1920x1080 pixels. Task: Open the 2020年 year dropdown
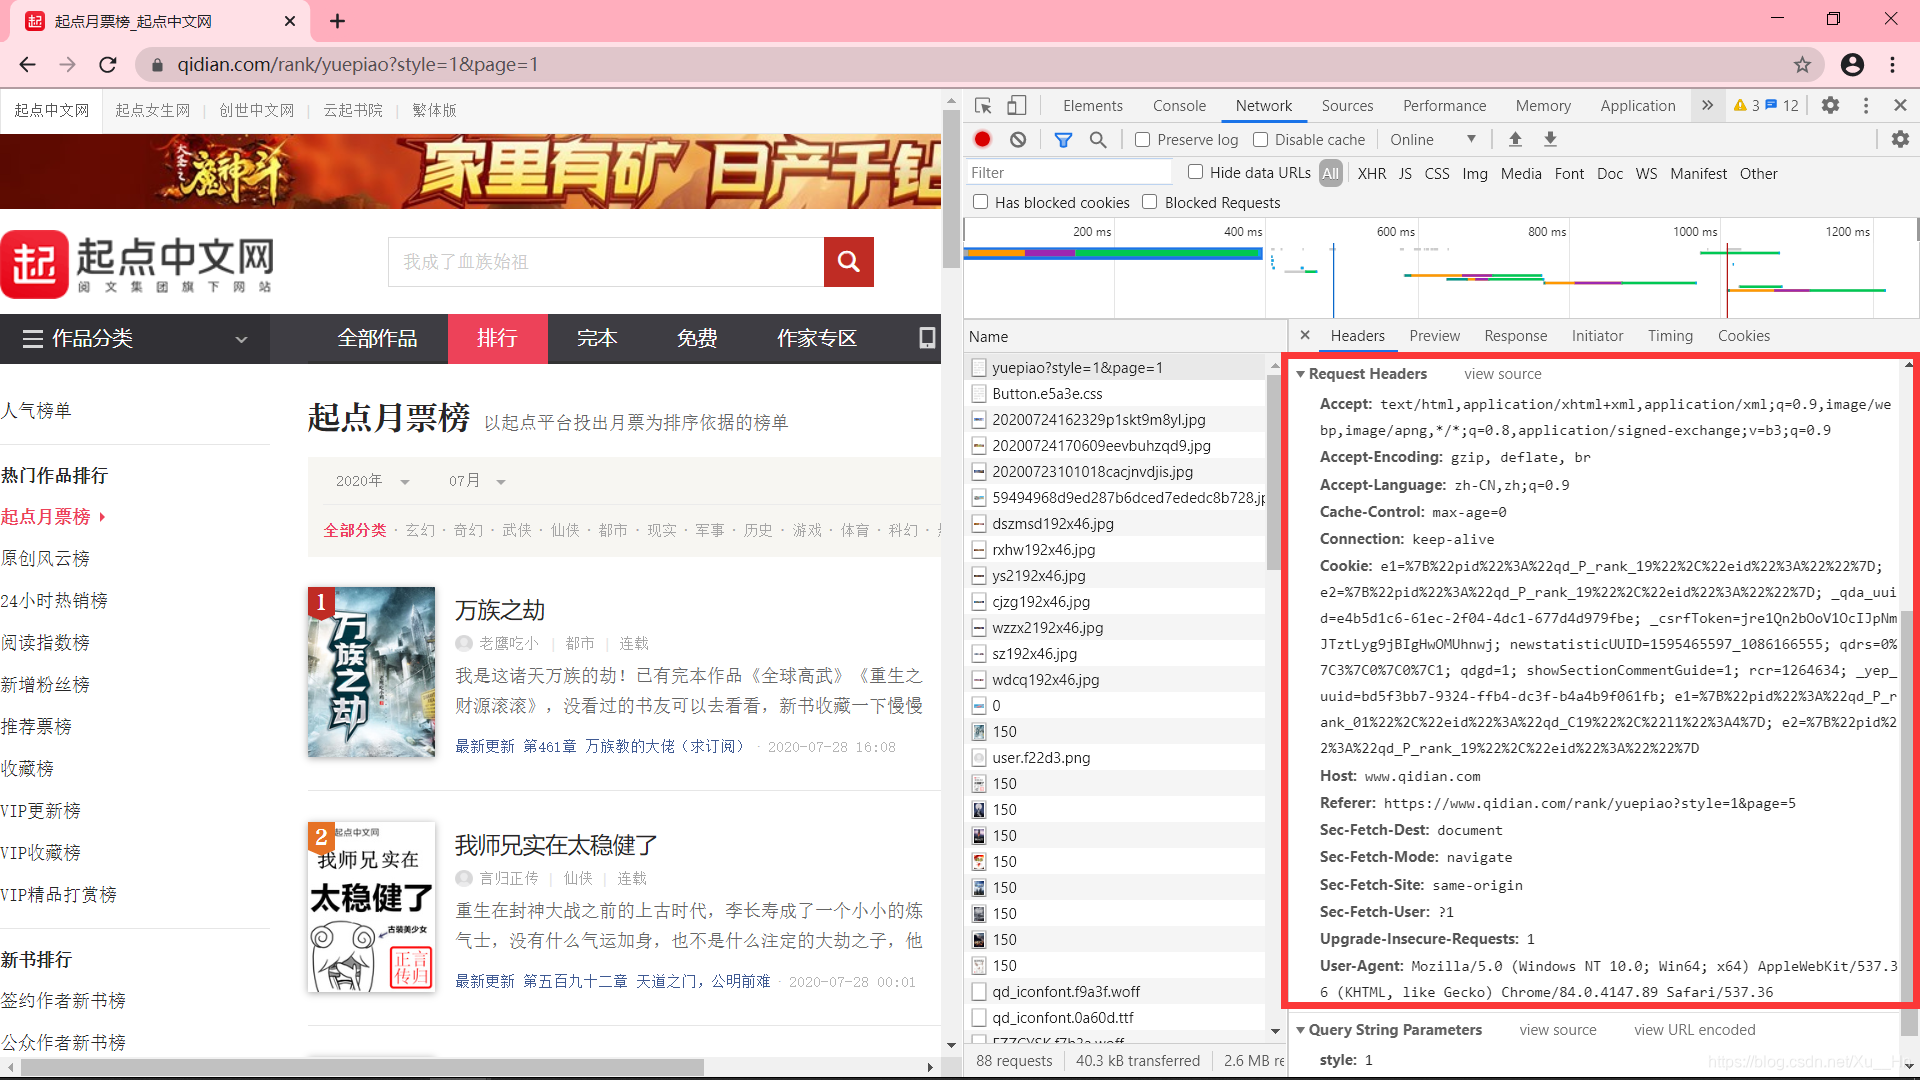coord(372,481)
